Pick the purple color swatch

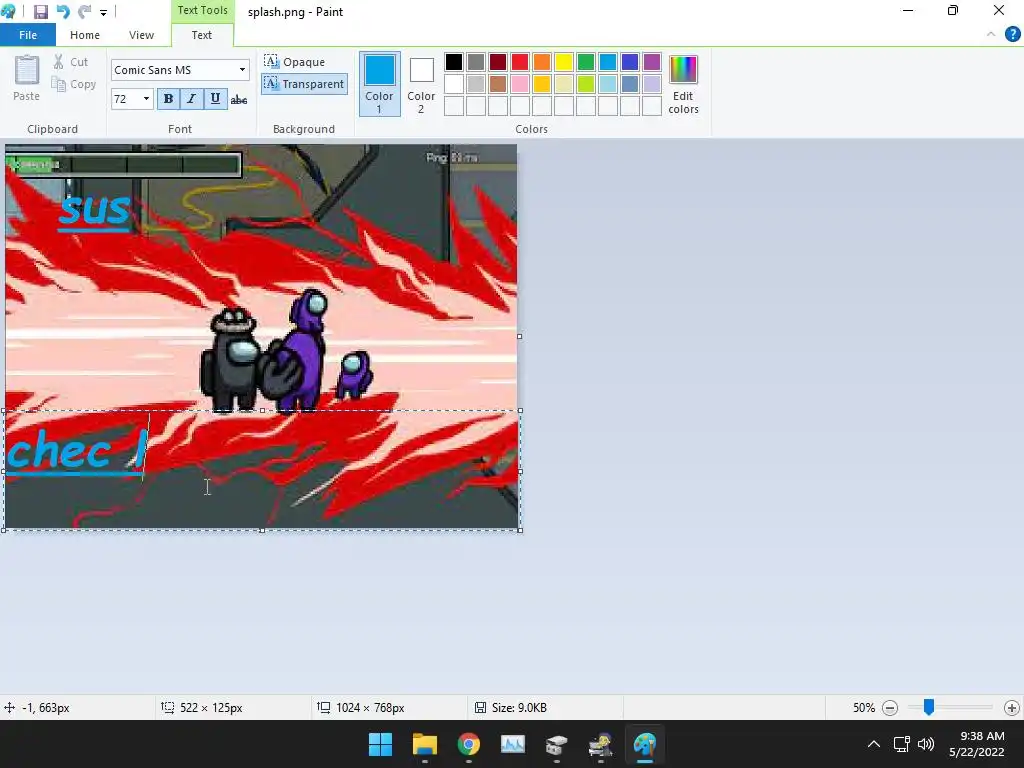652,62
